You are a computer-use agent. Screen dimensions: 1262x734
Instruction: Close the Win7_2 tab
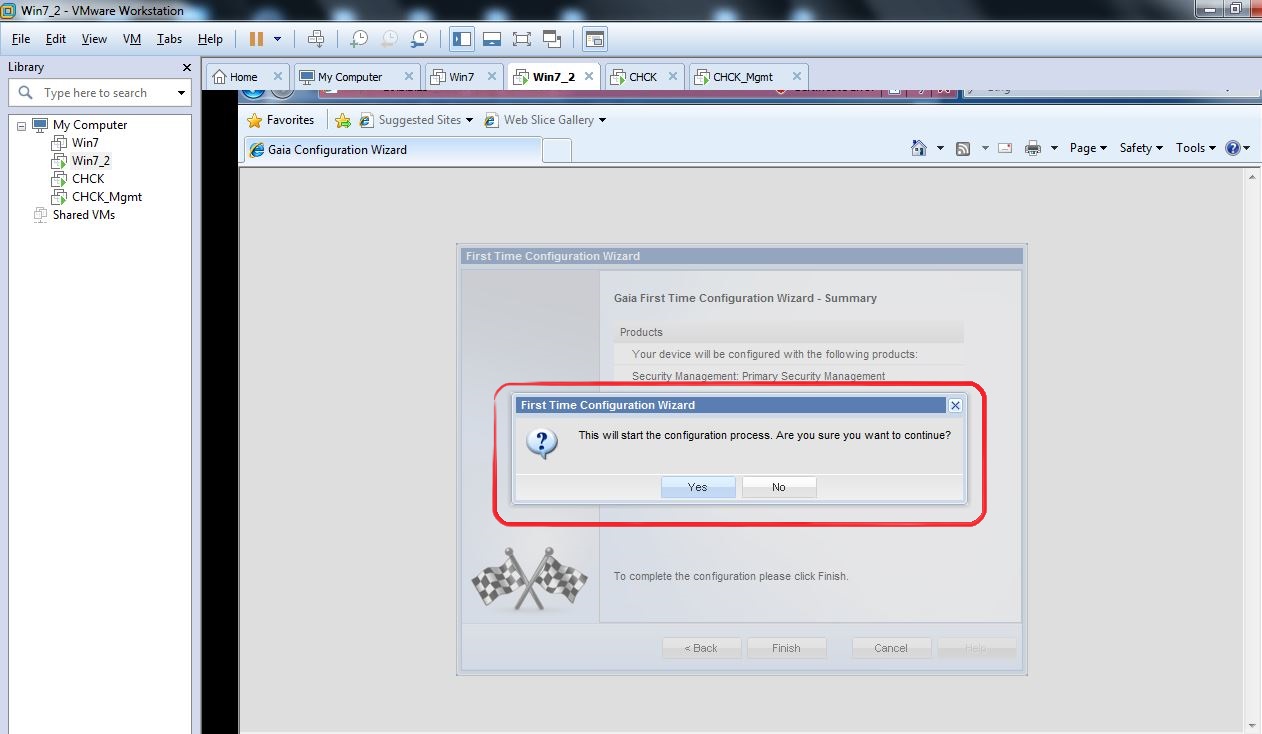point(589,76)
